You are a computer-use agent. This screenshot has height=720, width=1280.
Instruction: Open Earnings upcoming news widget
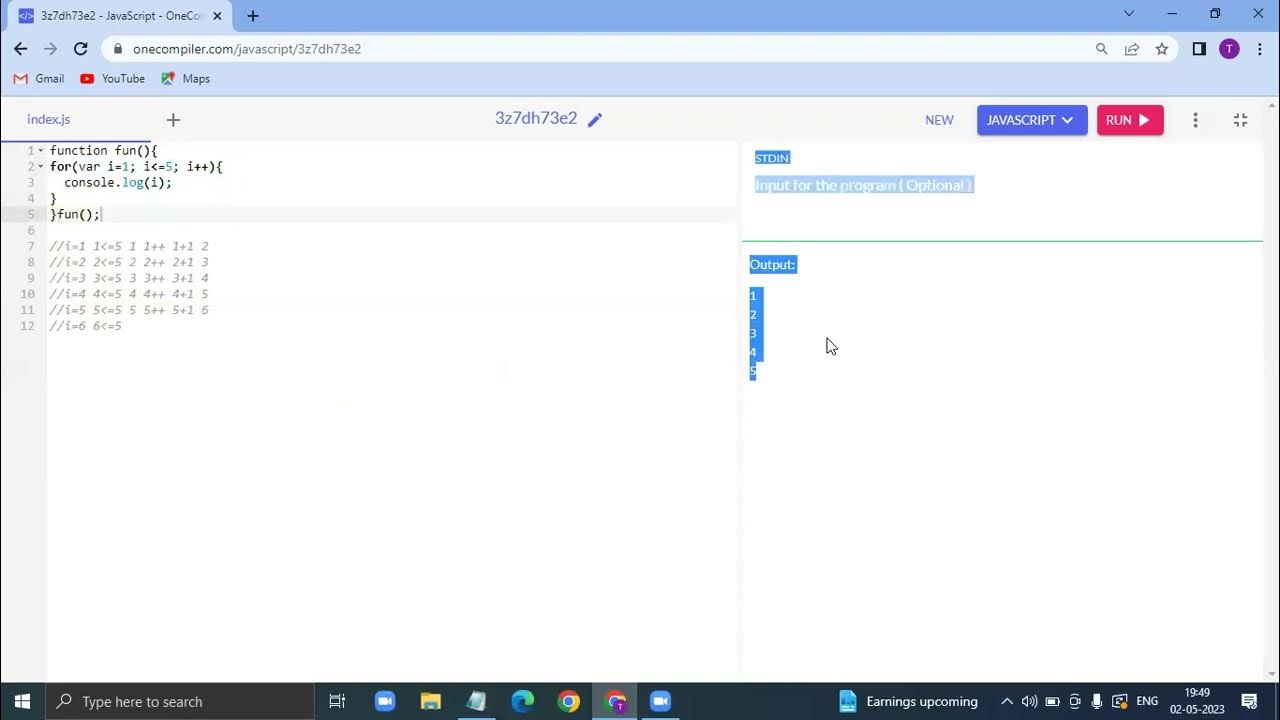pyautogui.click(x=908, y=701)
